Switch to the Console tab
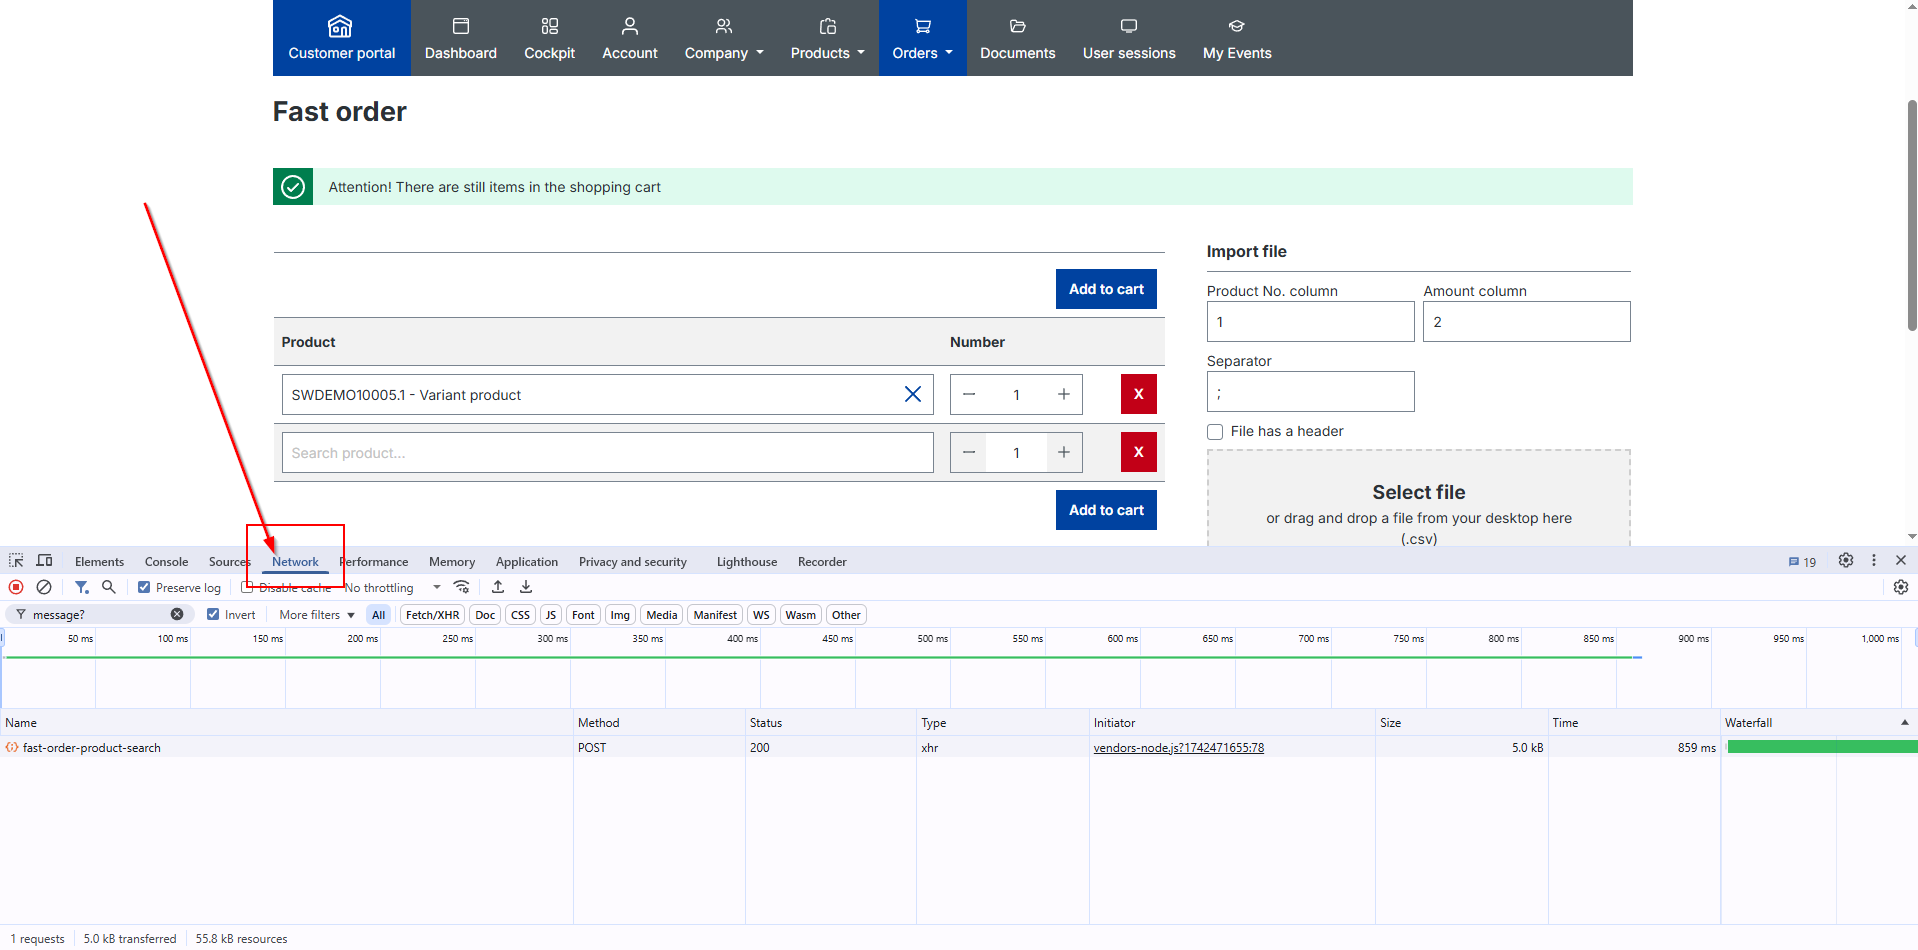 (x=166, y=562)
